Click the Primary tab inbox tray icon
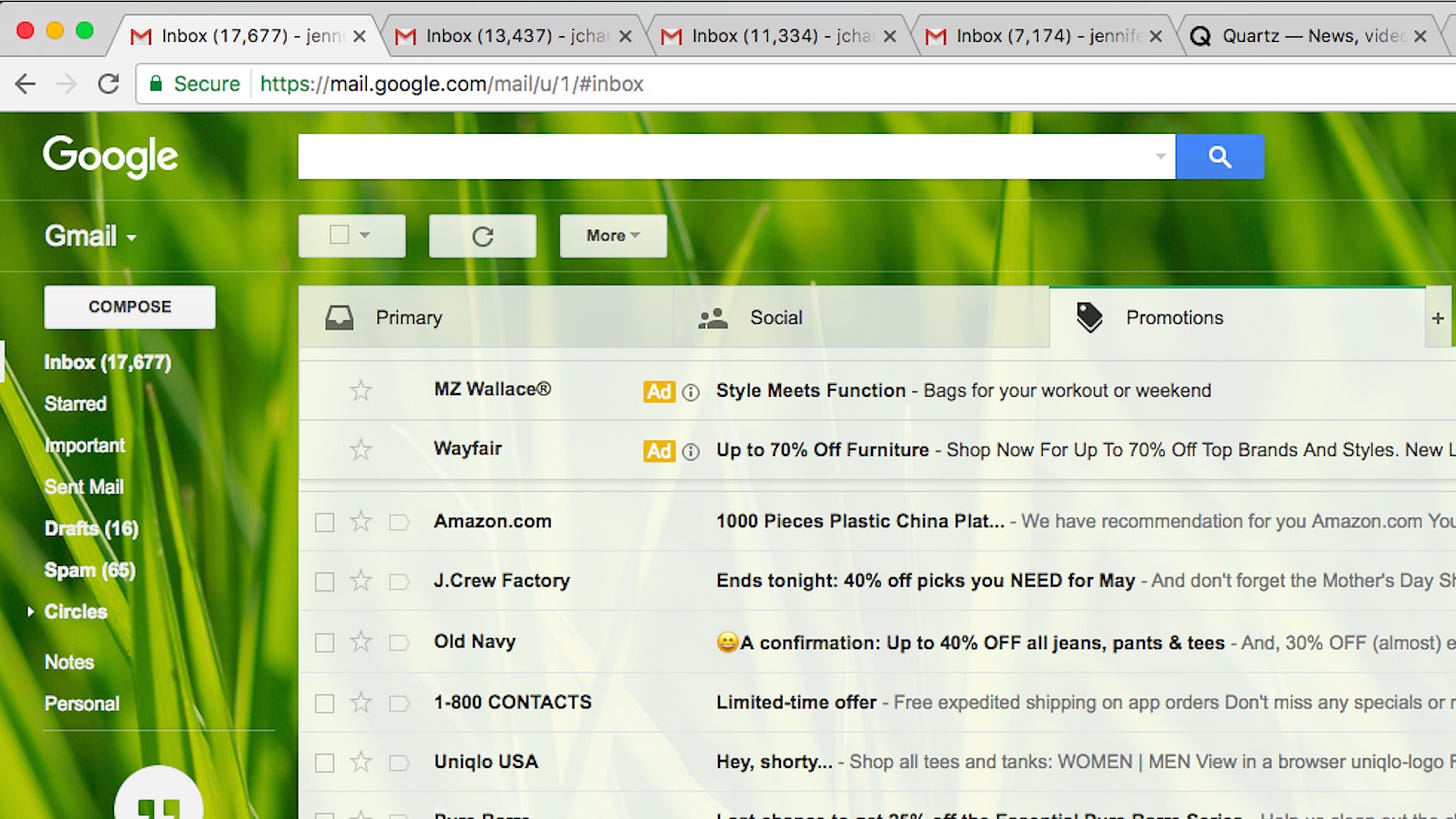Image resolution: width=1456 pixels, height=819 pixels. tap(339, 318)
